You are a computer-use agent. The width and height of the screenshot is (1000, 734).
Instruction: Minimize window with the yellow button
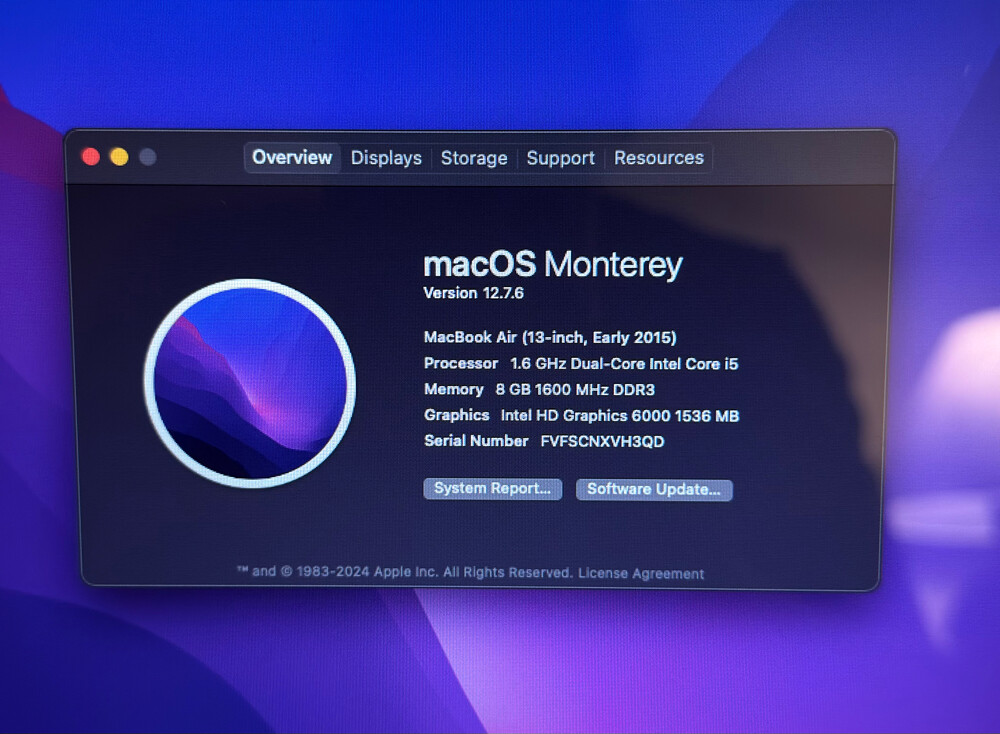tap(119, 157)
